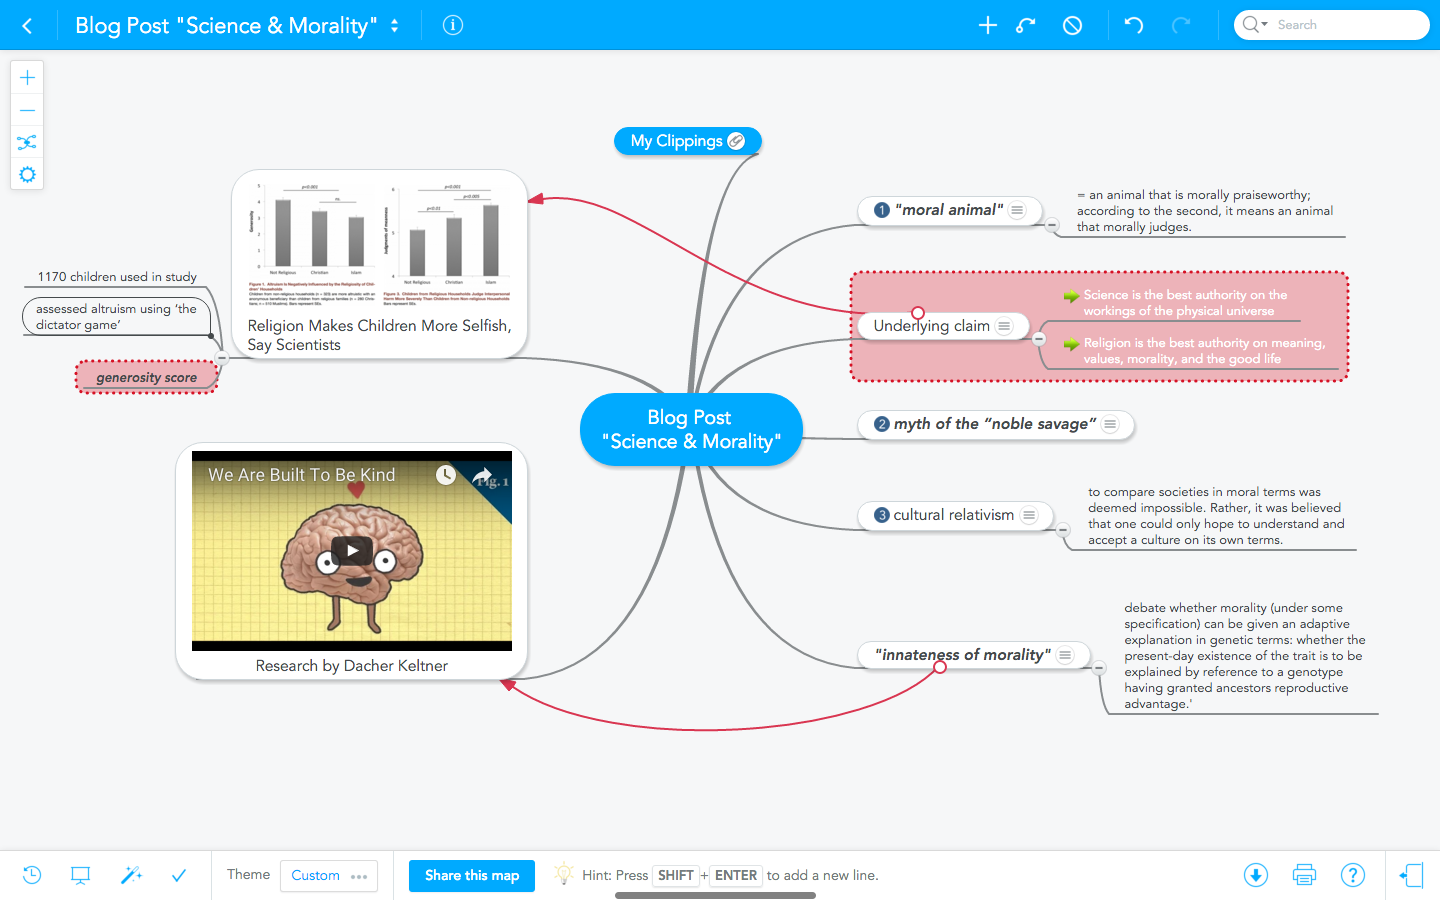The image size is (1440, 900).
Task: Click connection handle on Underlying claim
Action: pos(918,313)
